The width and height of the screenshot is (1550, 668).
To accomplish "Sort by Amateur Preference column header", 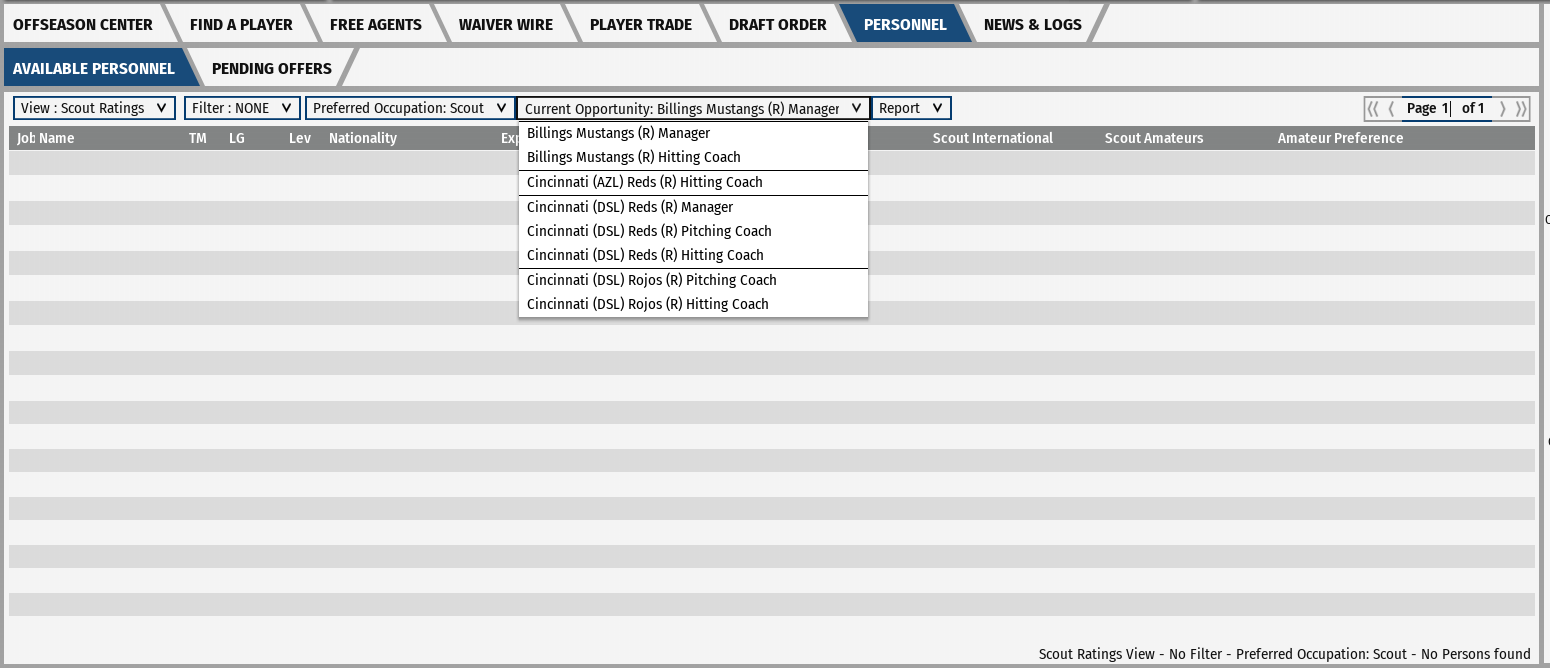I will [x=1340, y=138].
